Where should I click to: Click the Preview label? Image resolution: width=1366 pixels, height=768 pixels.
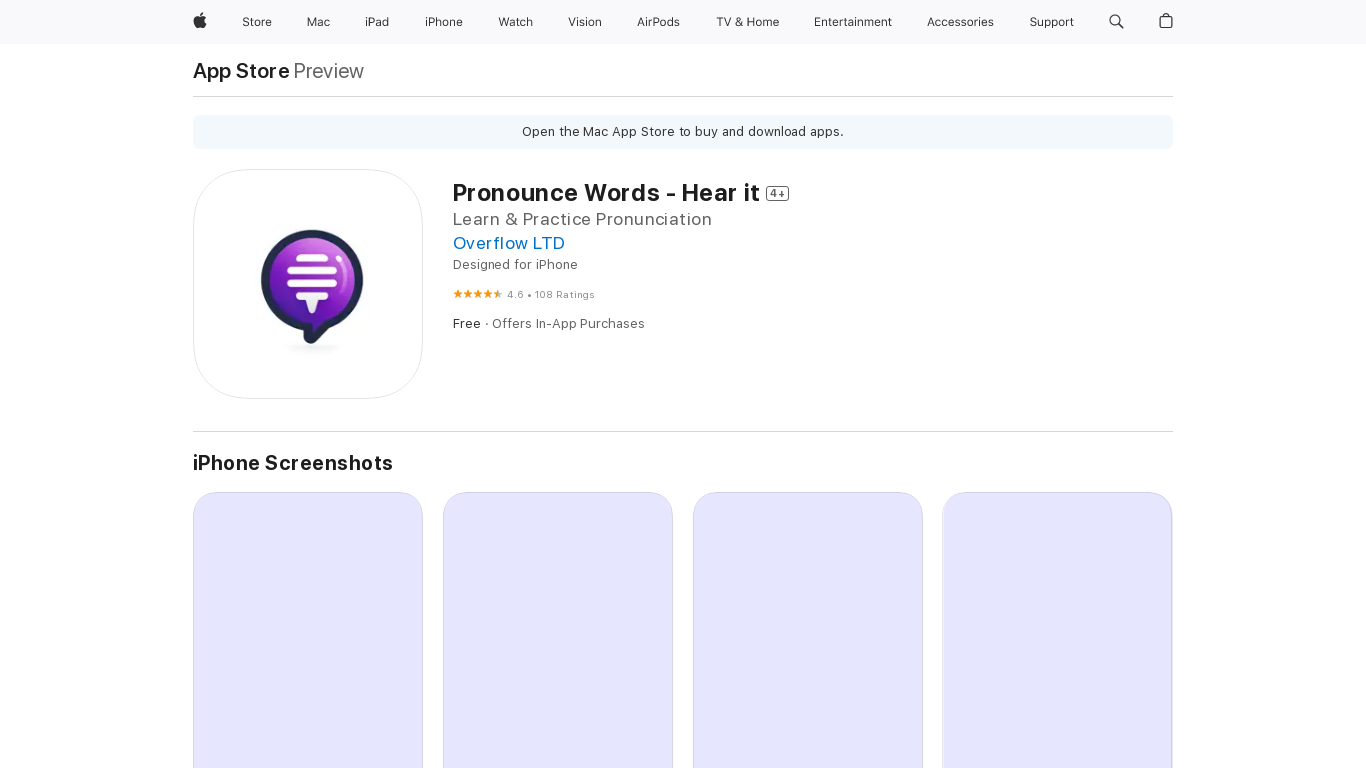click(329, 71)
